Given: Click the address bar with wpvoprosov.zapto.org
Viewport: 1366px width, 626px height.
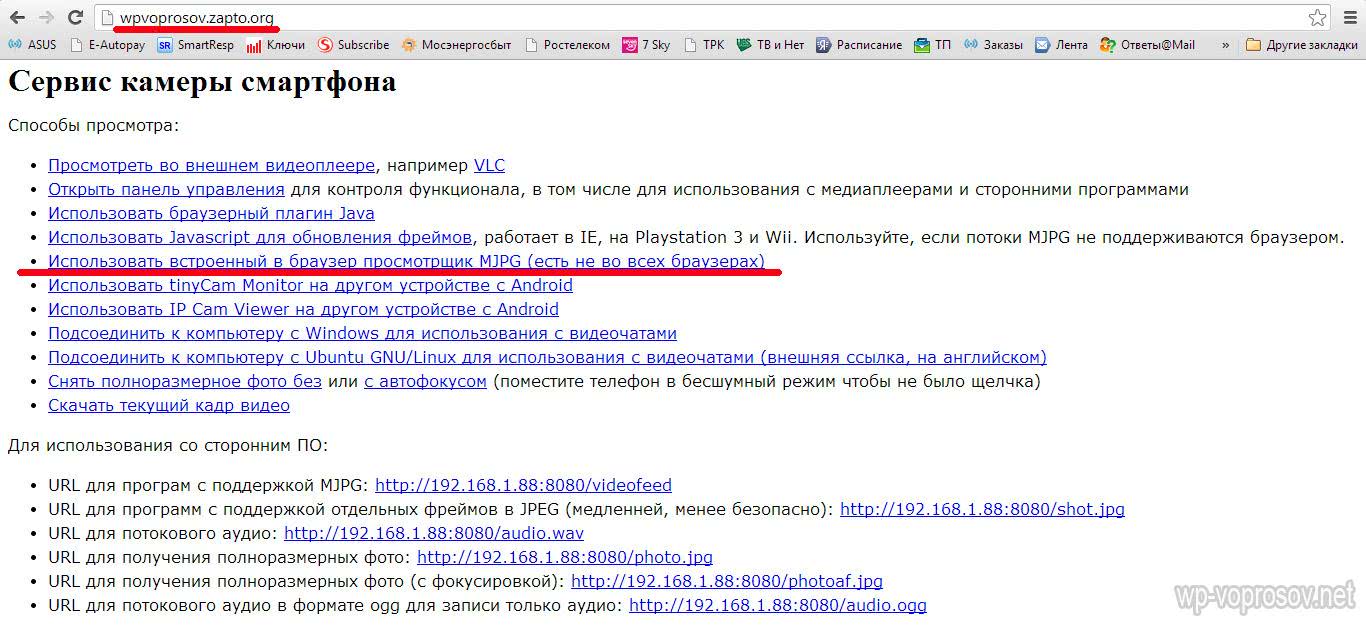Looking at the screenshot, I should point(700,18).
